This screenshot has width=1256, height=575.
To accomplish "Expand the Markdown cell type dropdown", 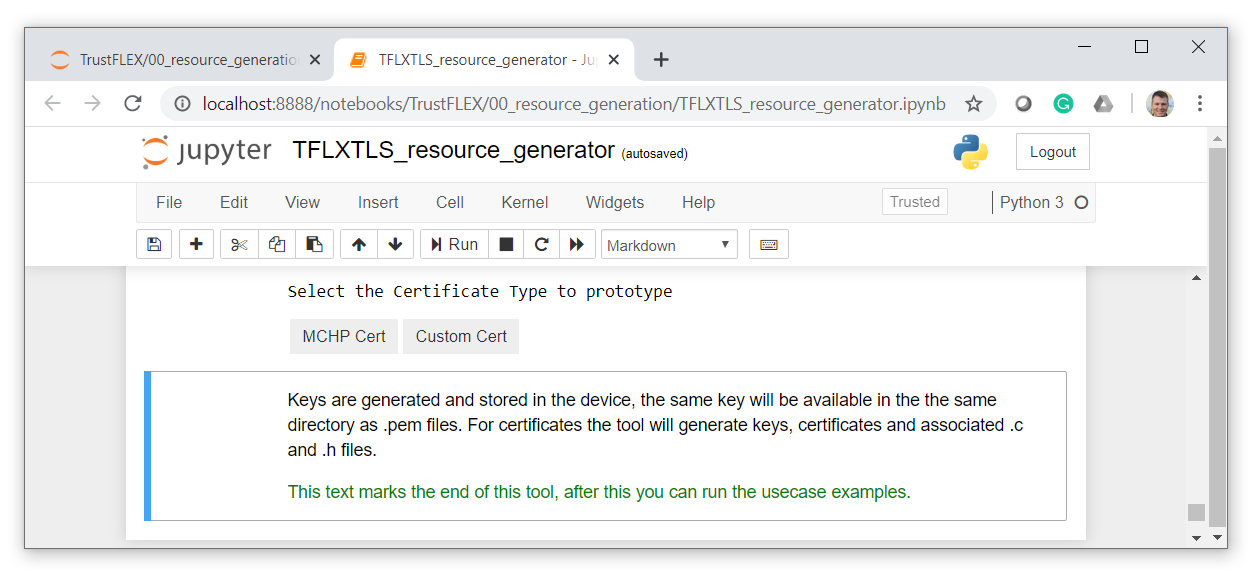I will click(x=669, y=245).
